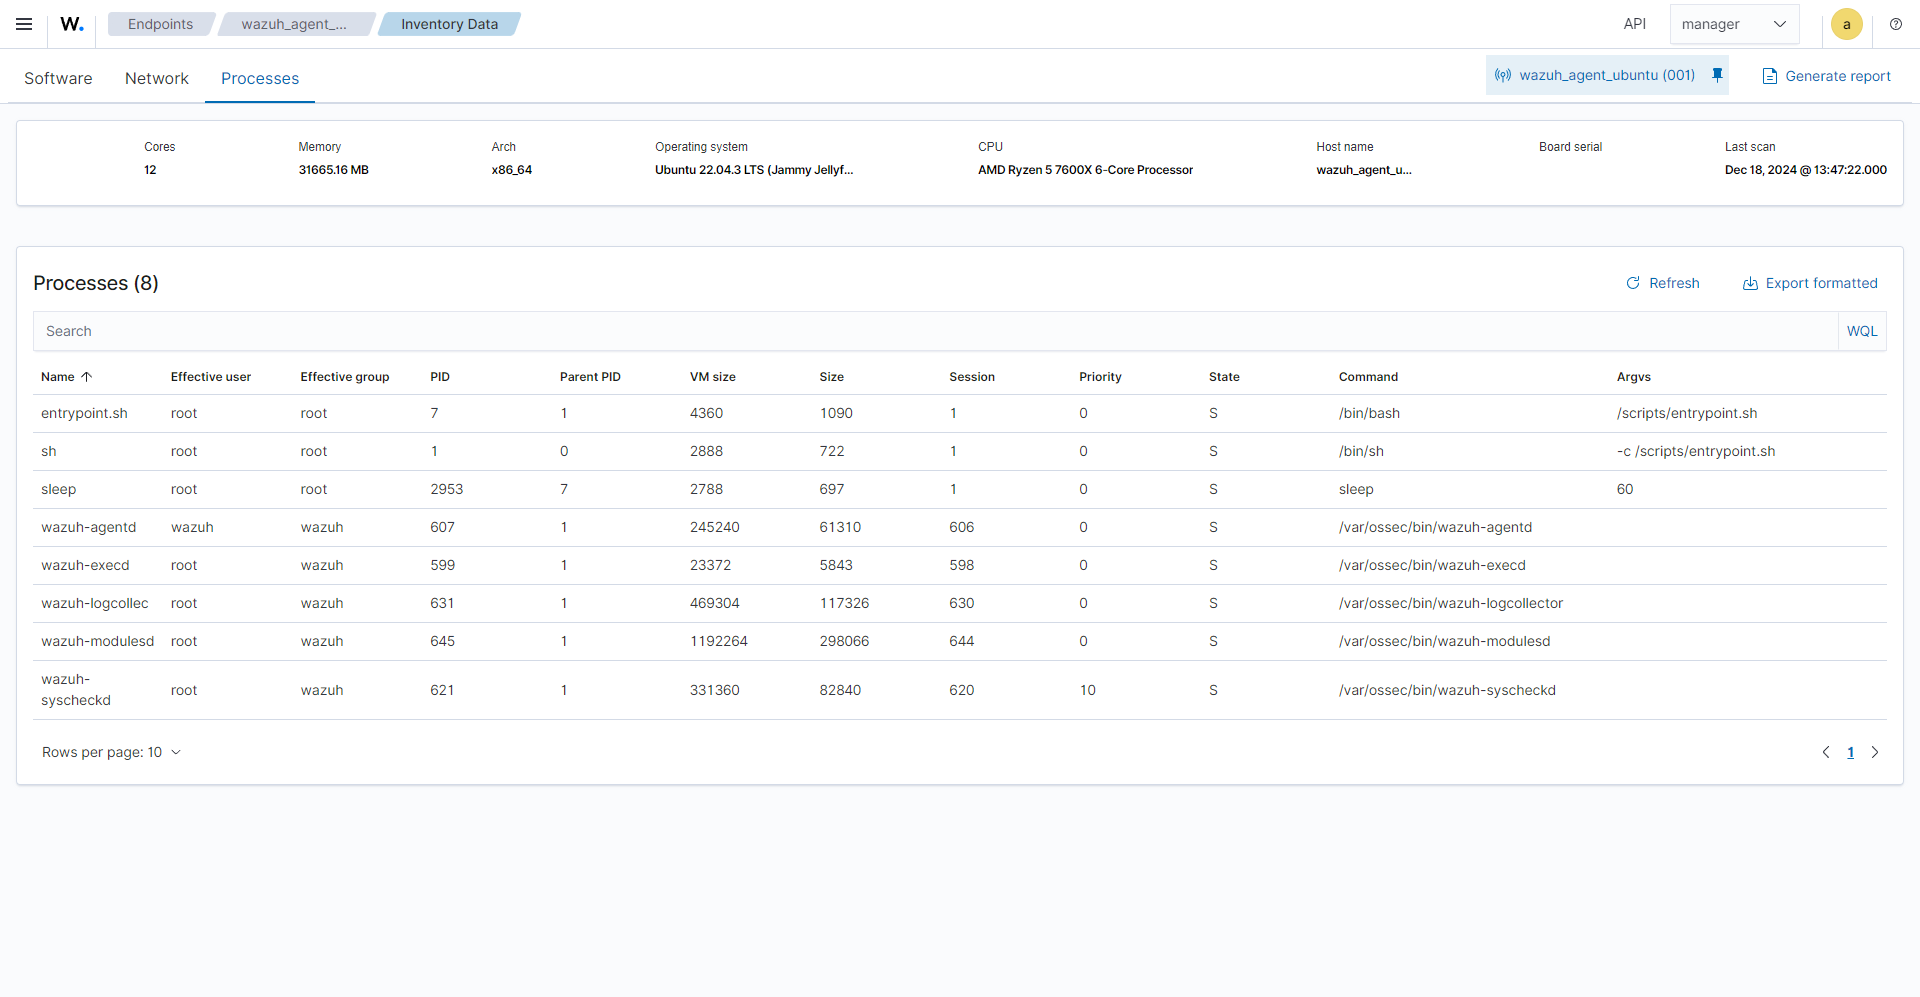This screenshot has width=1920, height=997.
Task: Open the help icon in header
Action: pos(1896,24)
